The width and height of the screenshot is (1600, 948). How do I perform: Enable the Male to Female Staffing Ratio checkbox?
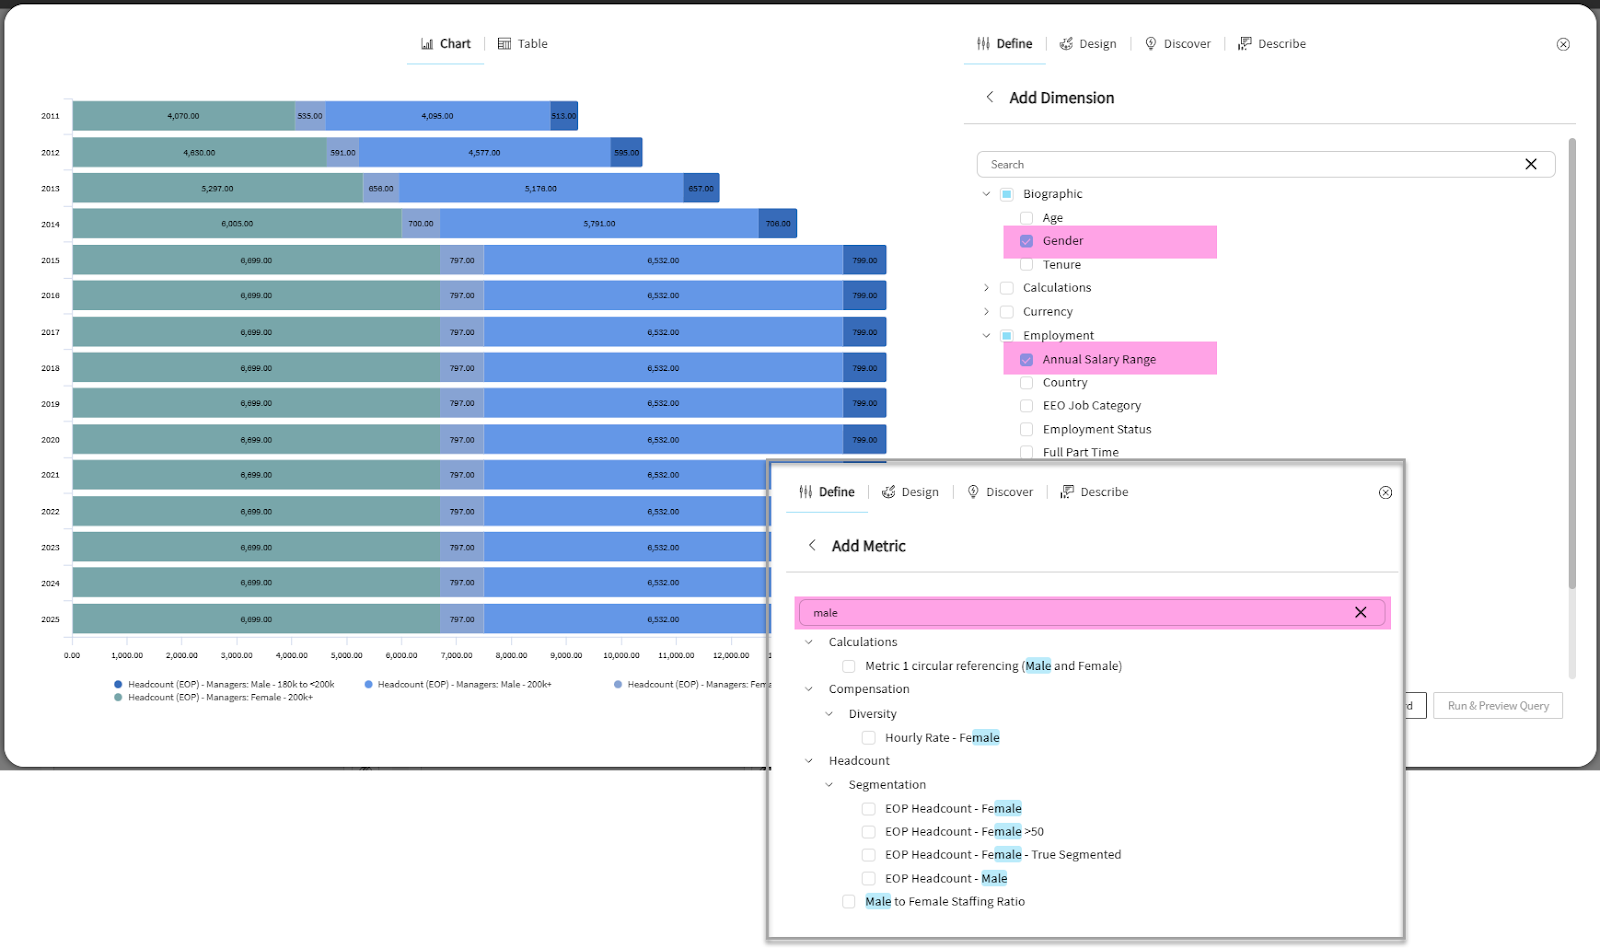tap(848, 902)
